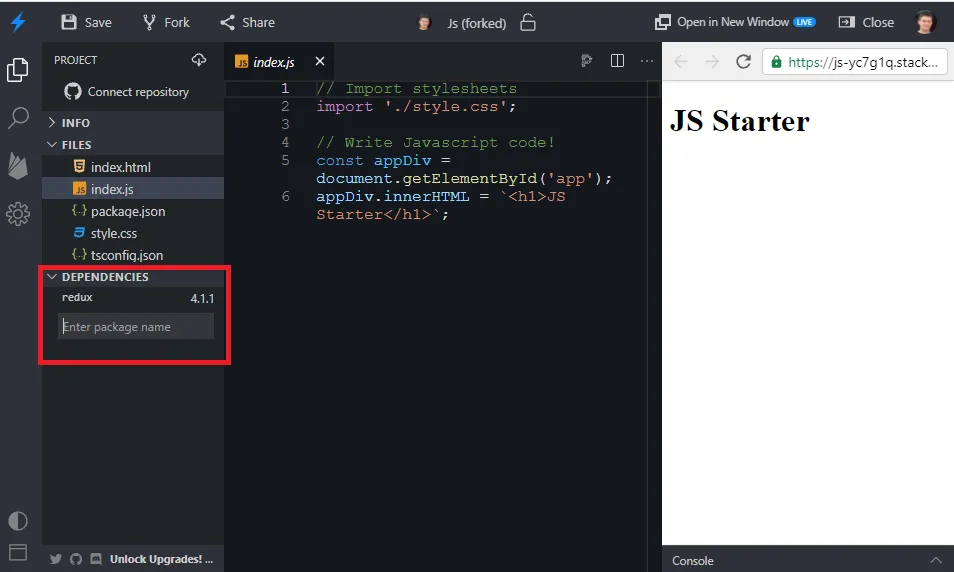Select index.js in the file tree
The height and width of the screenshot is (572, 954).
133,189
